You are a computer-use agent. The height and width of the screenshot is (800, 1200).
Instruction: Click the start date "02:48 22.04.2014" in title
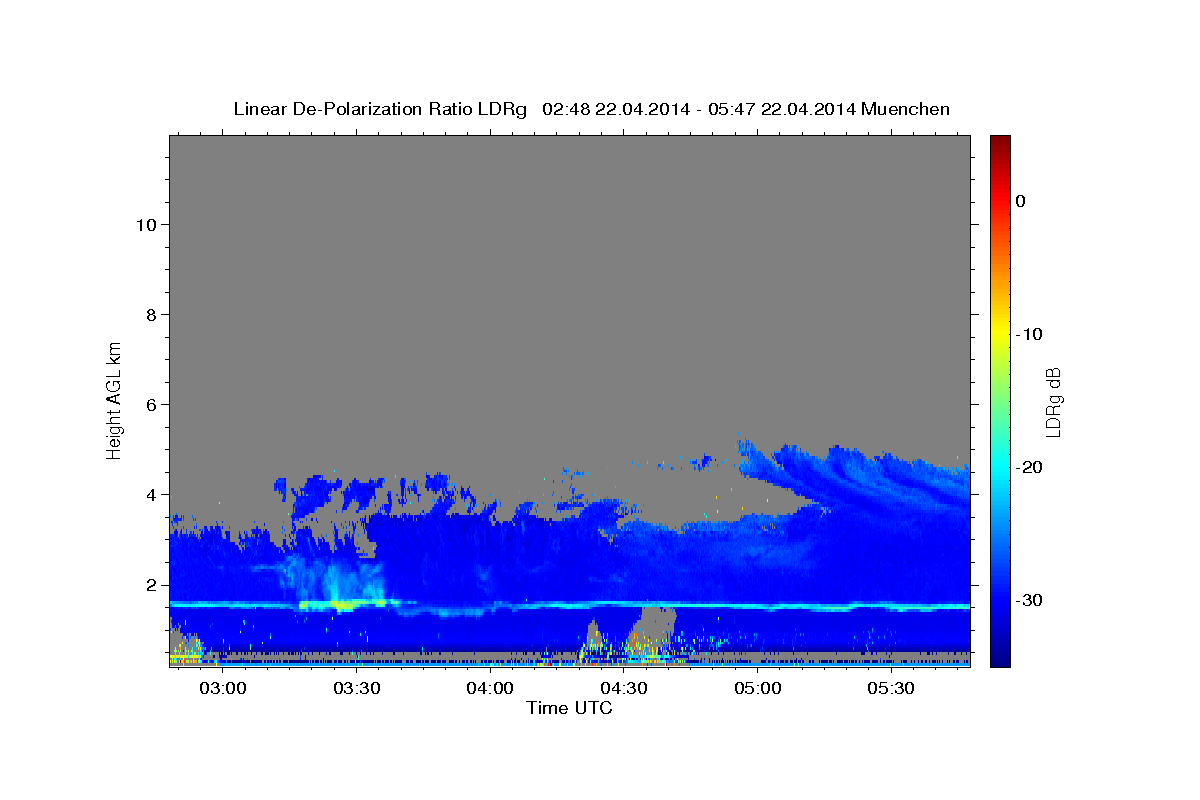[615, 109]
